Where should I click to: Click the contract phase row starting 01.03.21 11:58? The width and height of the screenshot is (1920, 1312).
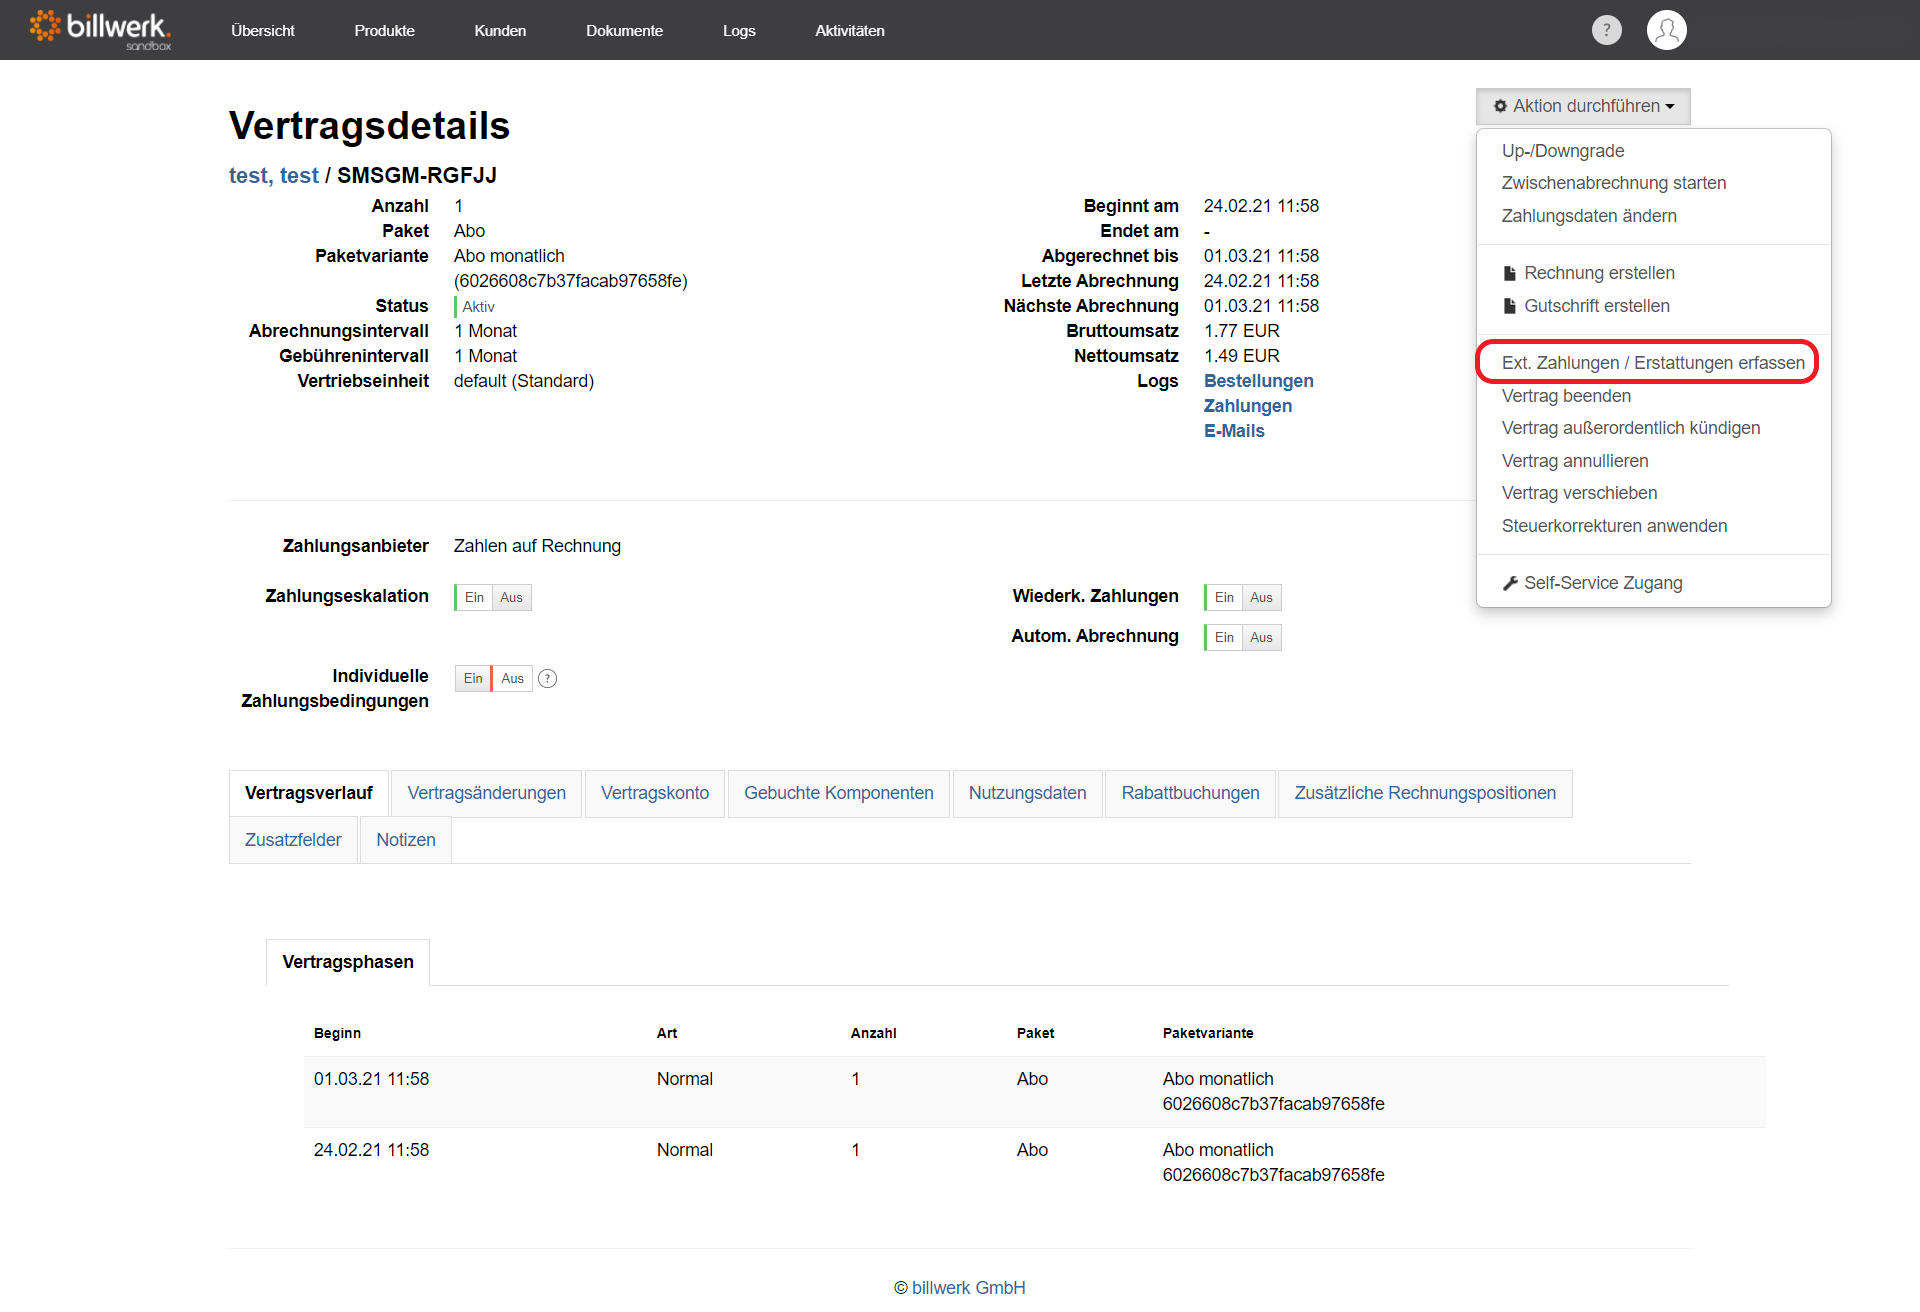tap(1035, 1092)
